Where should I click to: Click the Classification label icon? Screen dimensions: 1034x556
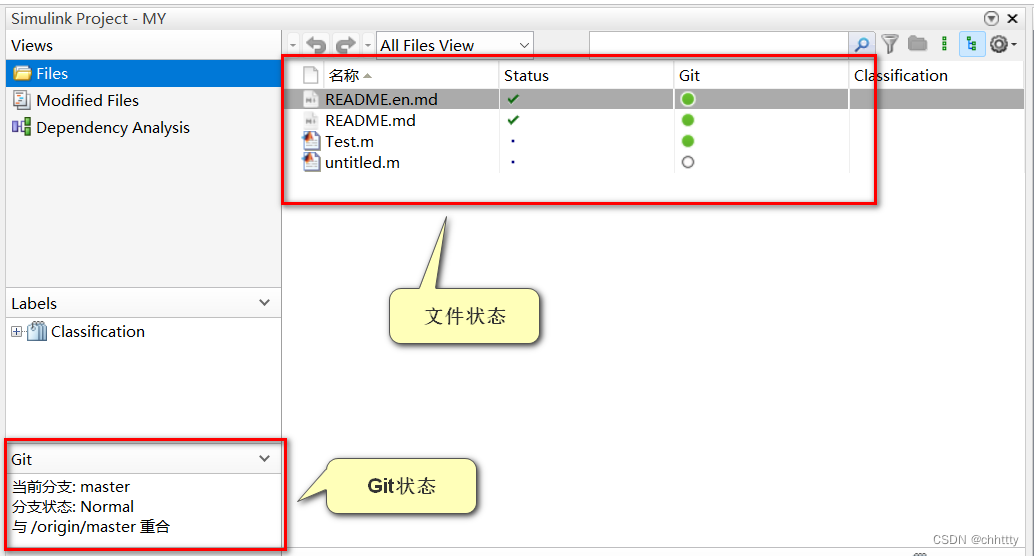point(37,331)
